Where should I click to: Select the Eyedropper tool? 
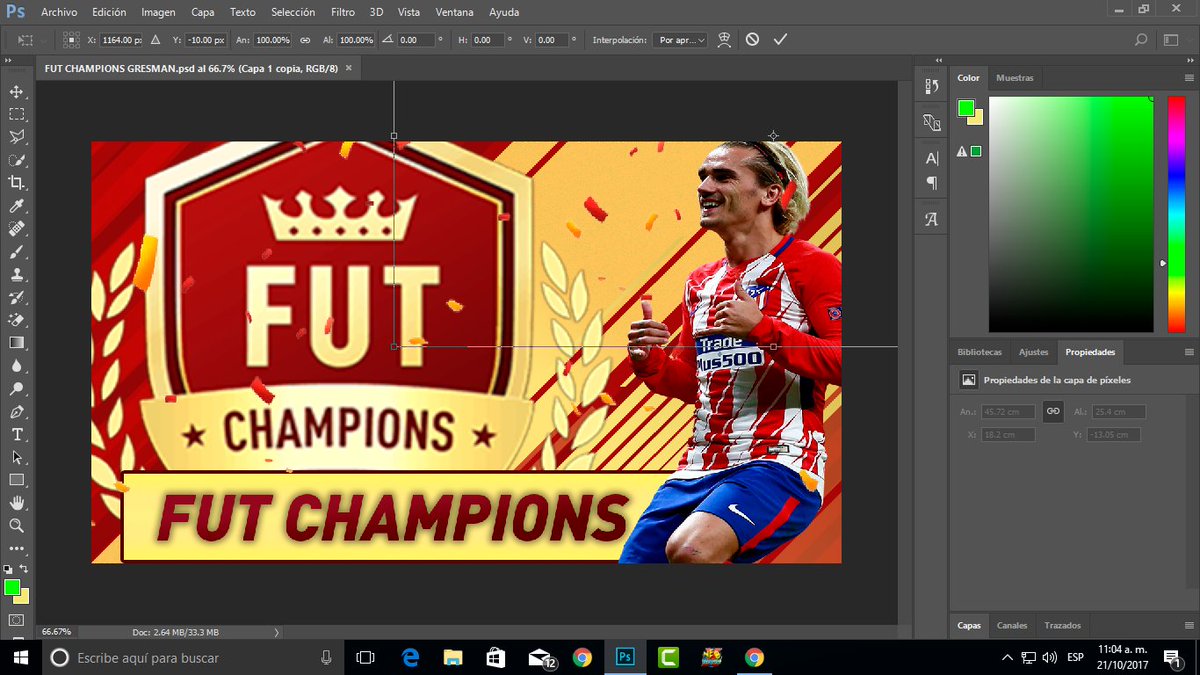click(x=17, y=205)
